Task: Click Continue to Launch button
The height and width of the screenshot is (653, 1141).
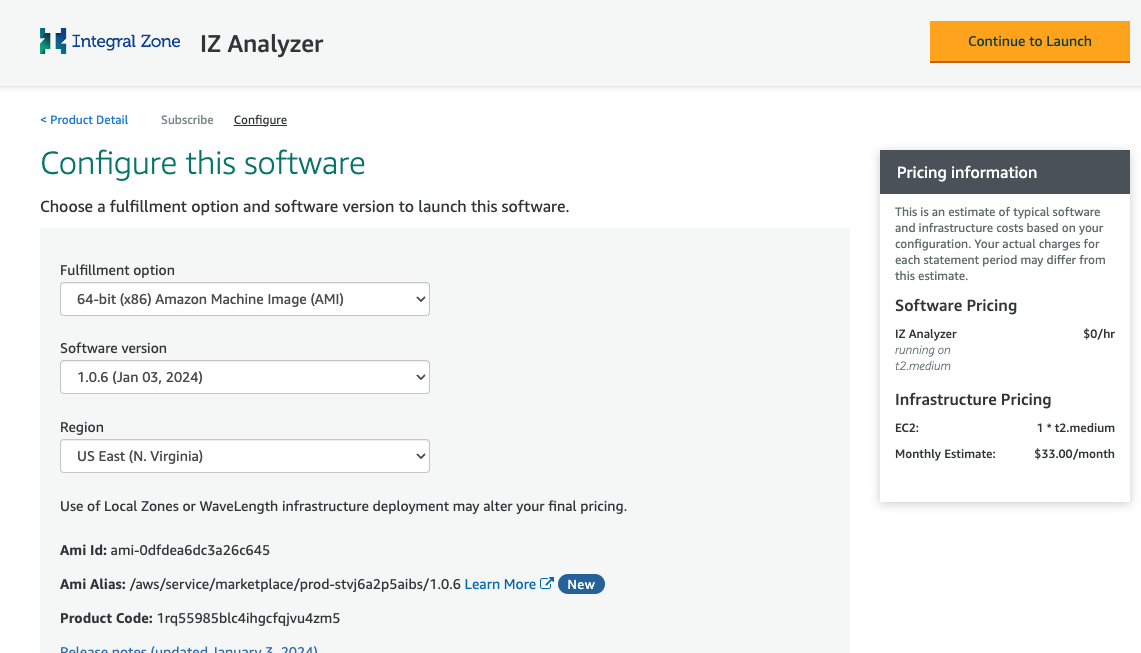Action: (x=1030, y=41)
